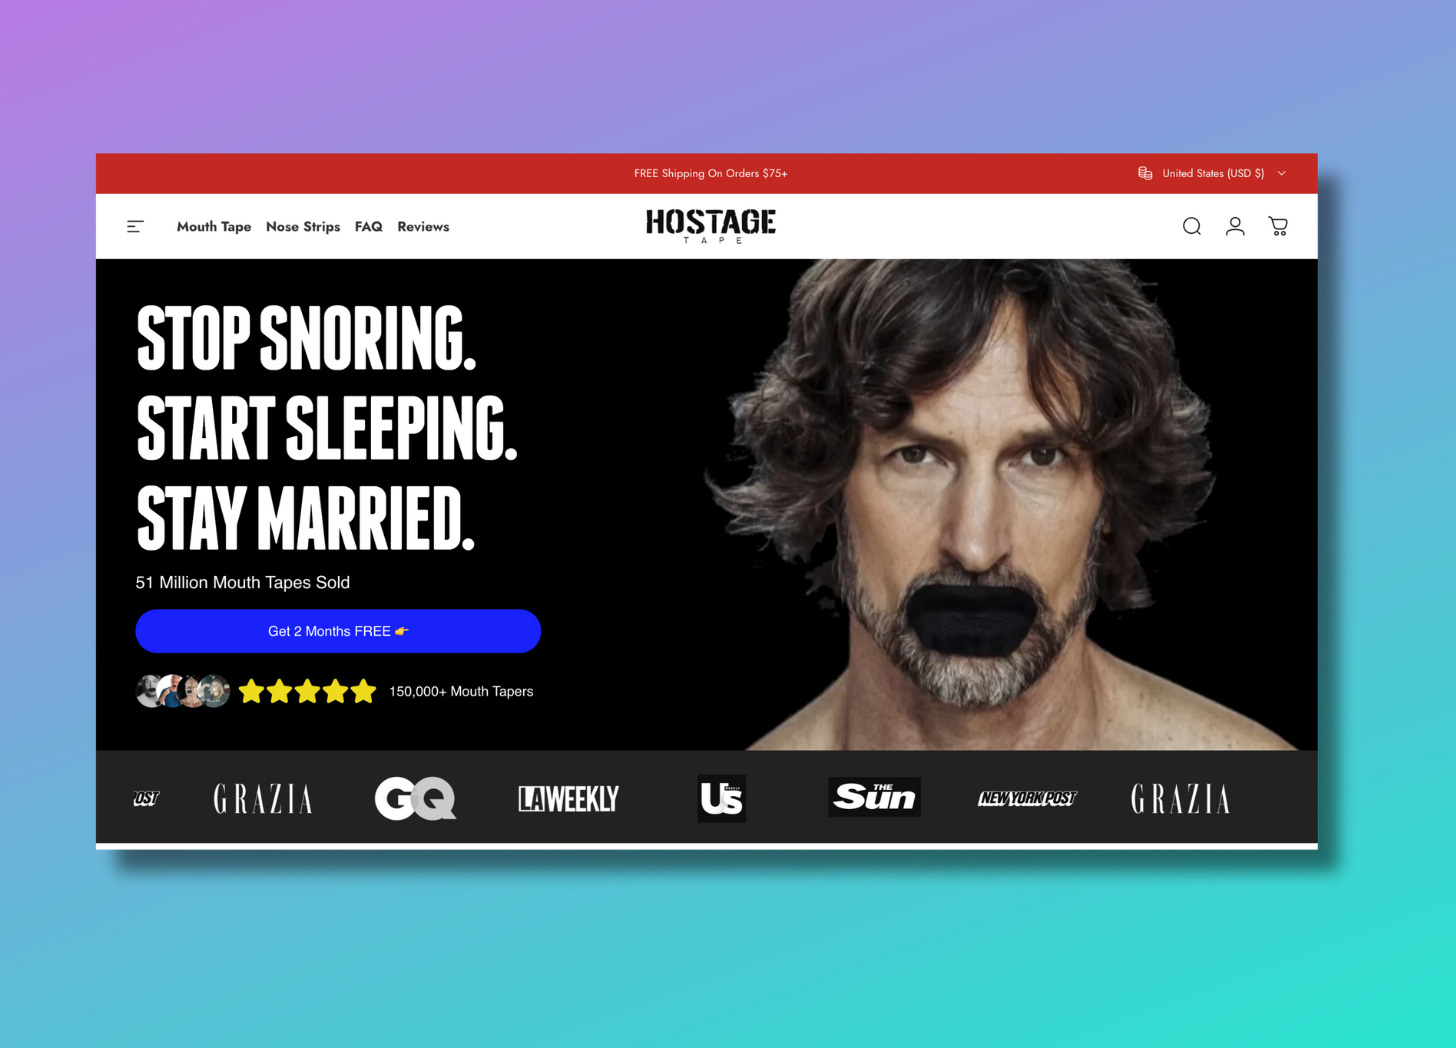
Task: Click the Stay Married headline line
Action: pos(305,518)
